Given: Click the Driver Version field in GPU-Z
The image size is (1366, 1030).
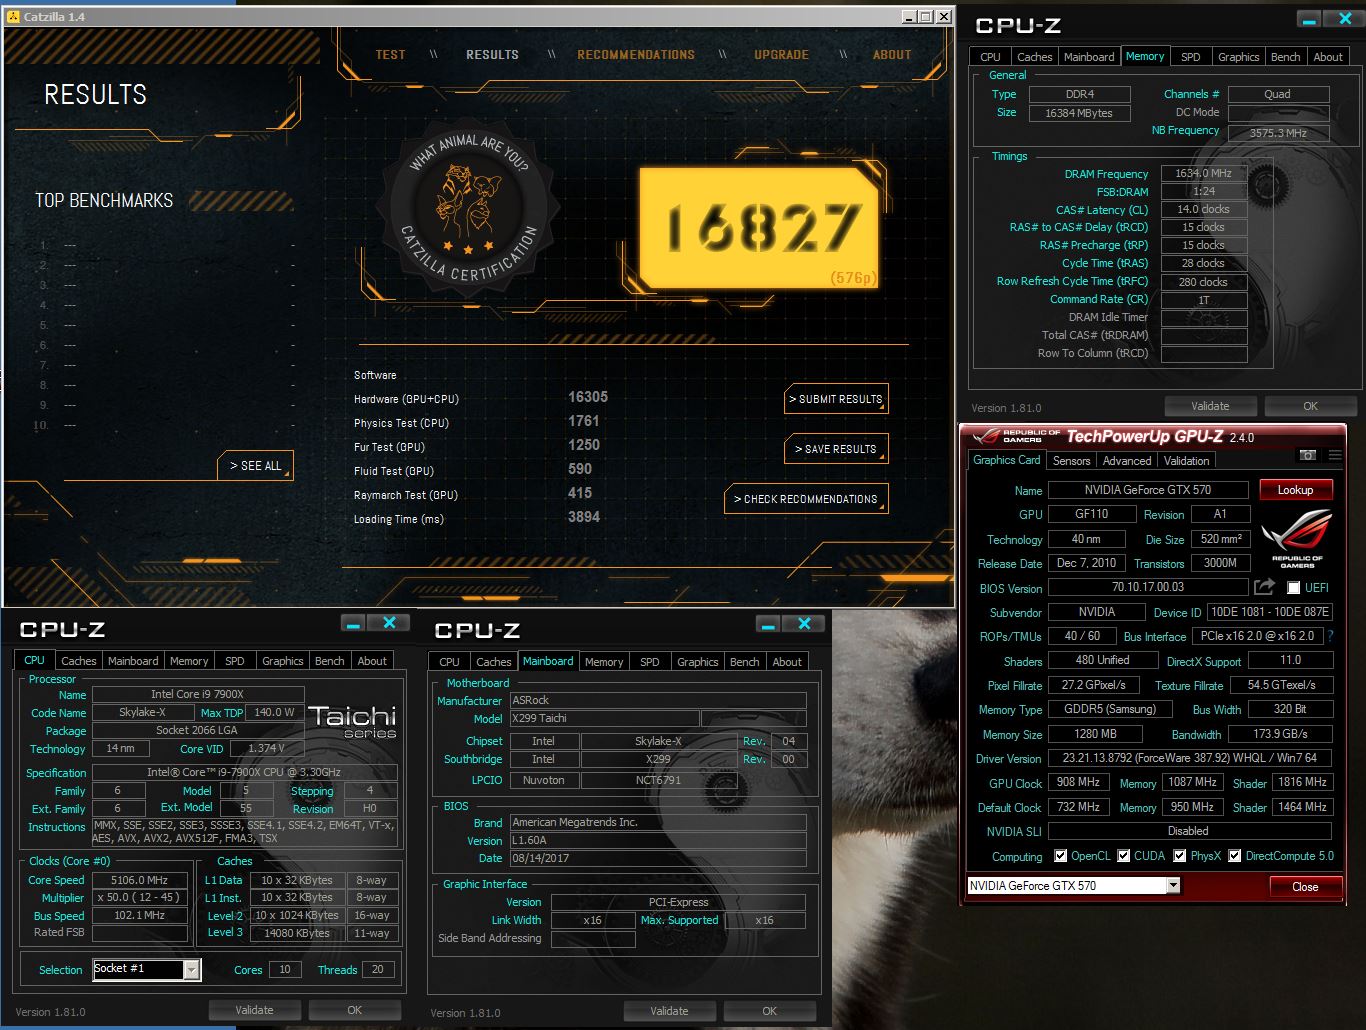Looking at the screenshot, I should click(x=1190, y=758).
